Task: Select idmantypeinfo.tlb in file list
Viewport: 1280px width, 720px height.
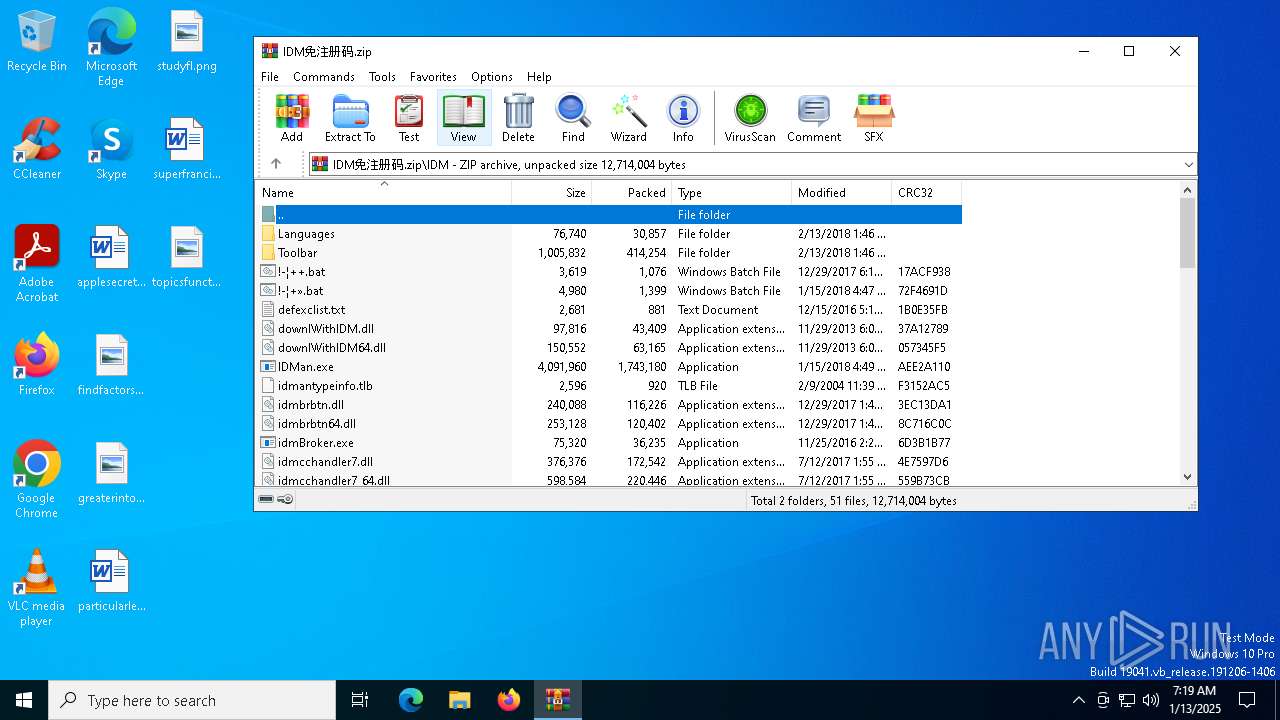Action: (609, 386)
